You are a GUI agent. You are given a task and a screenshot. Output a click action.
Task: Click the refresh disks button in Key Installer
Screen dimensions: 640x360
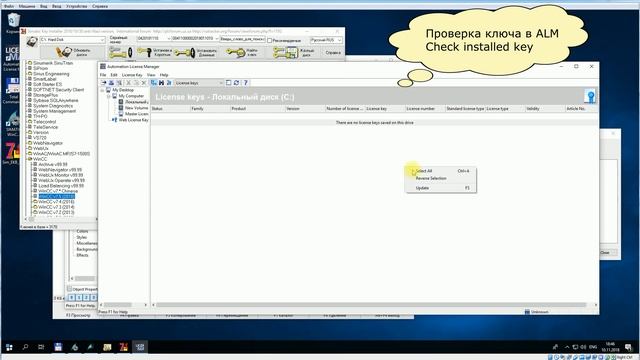[73, 52]
